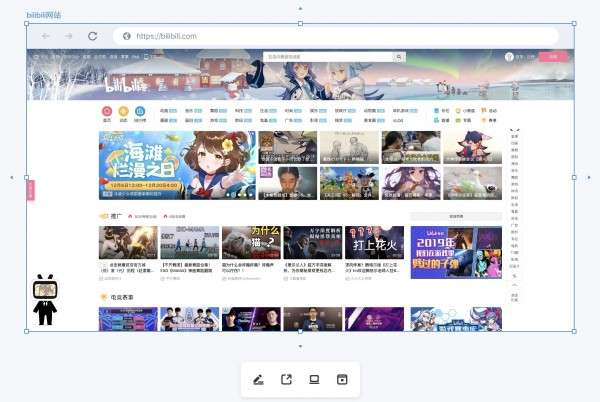Click the archive box icon in bottom toolbar
This screenshot has width=600, height=402.
(x=342, y=379)
